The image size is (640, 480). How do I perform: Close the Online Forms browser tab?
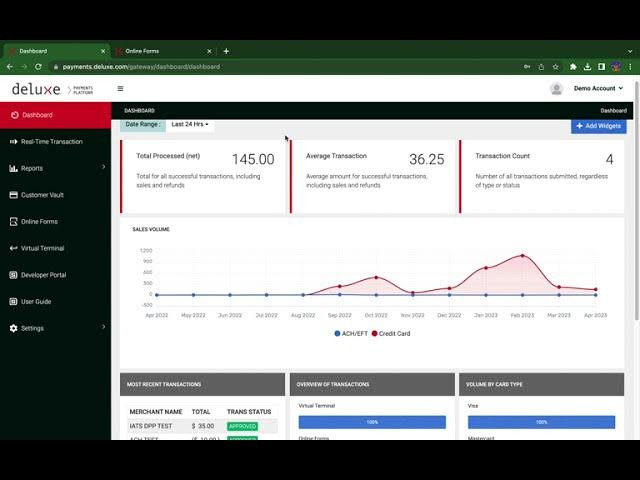point(209,51)
